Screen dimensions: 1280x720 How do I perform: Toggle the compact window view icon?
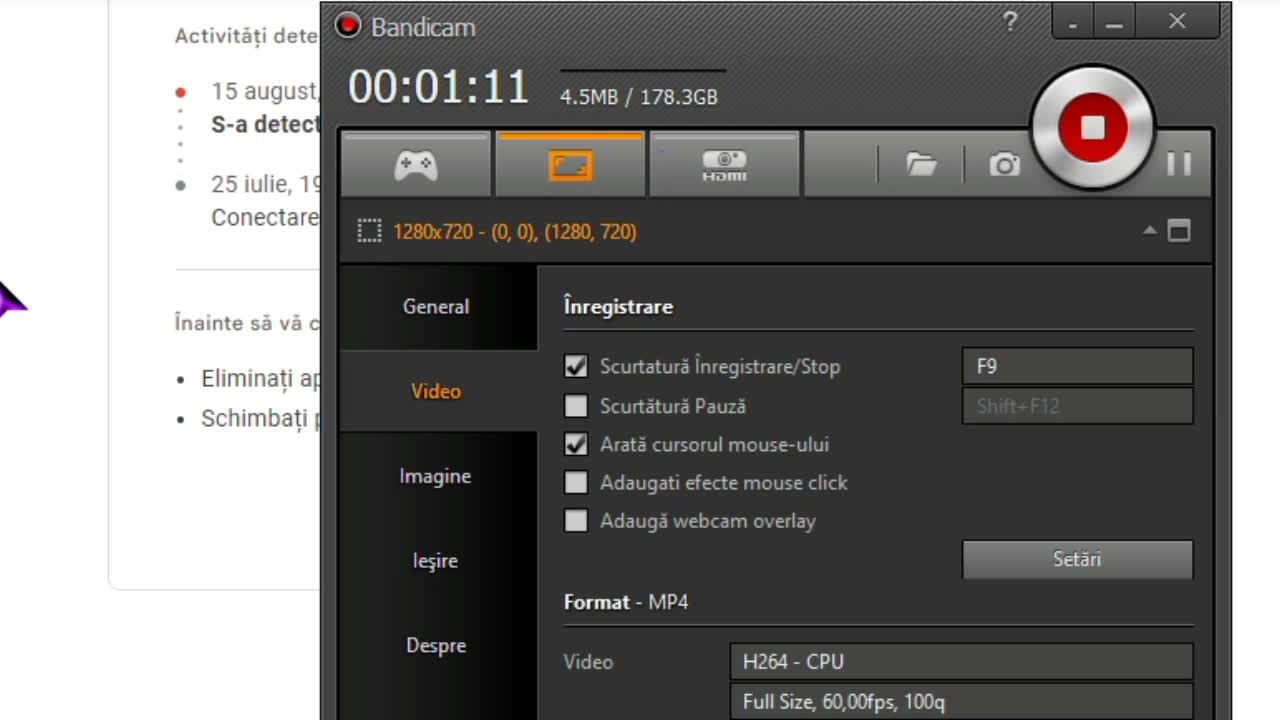(x=1179, y=231)
